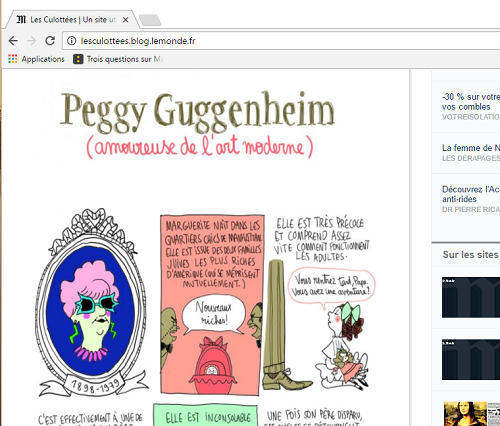Viewport: 500px width, 426px height.
Task: Open the 'Trois questions sur' bookmark
Action: [118, 59]
